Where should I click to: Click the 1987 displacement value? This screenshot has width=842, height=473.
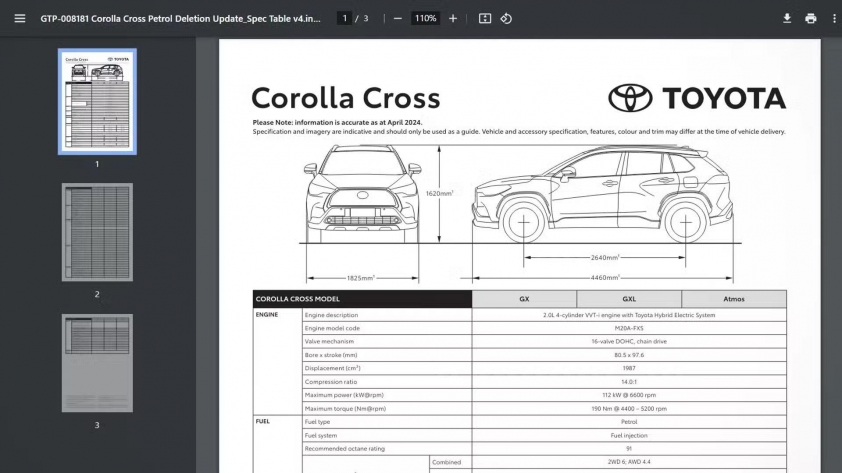(x=629, y=368)
